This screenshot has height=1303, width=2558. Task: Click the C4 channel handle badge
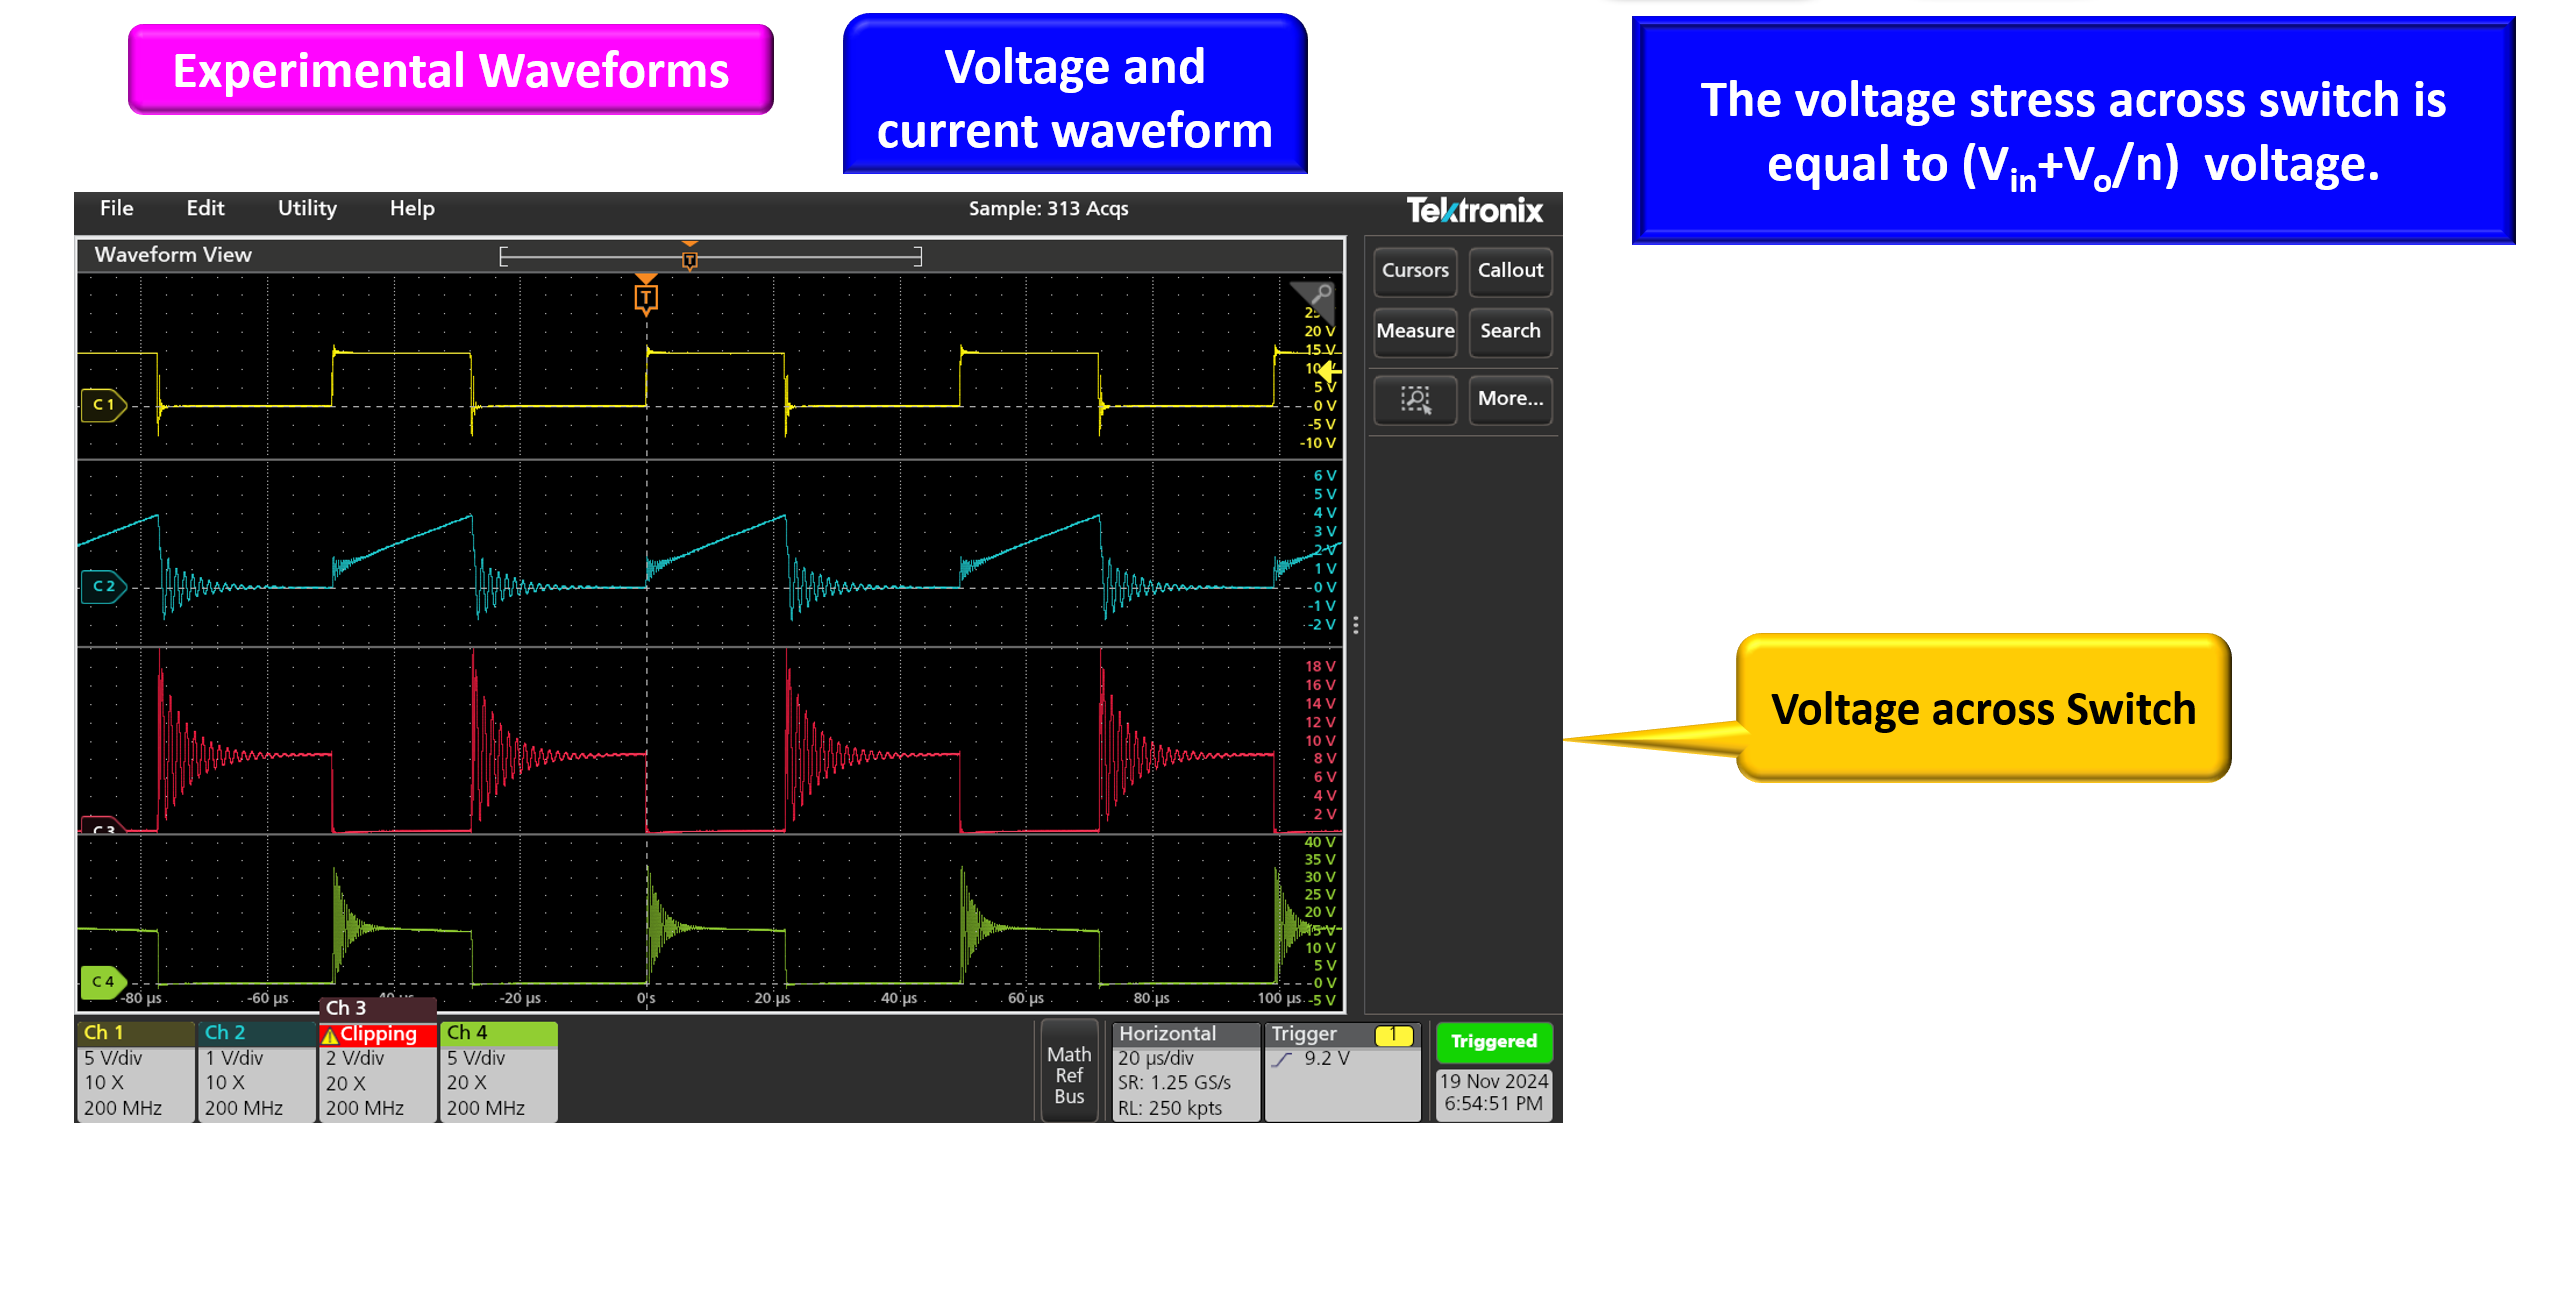[102, 982]
